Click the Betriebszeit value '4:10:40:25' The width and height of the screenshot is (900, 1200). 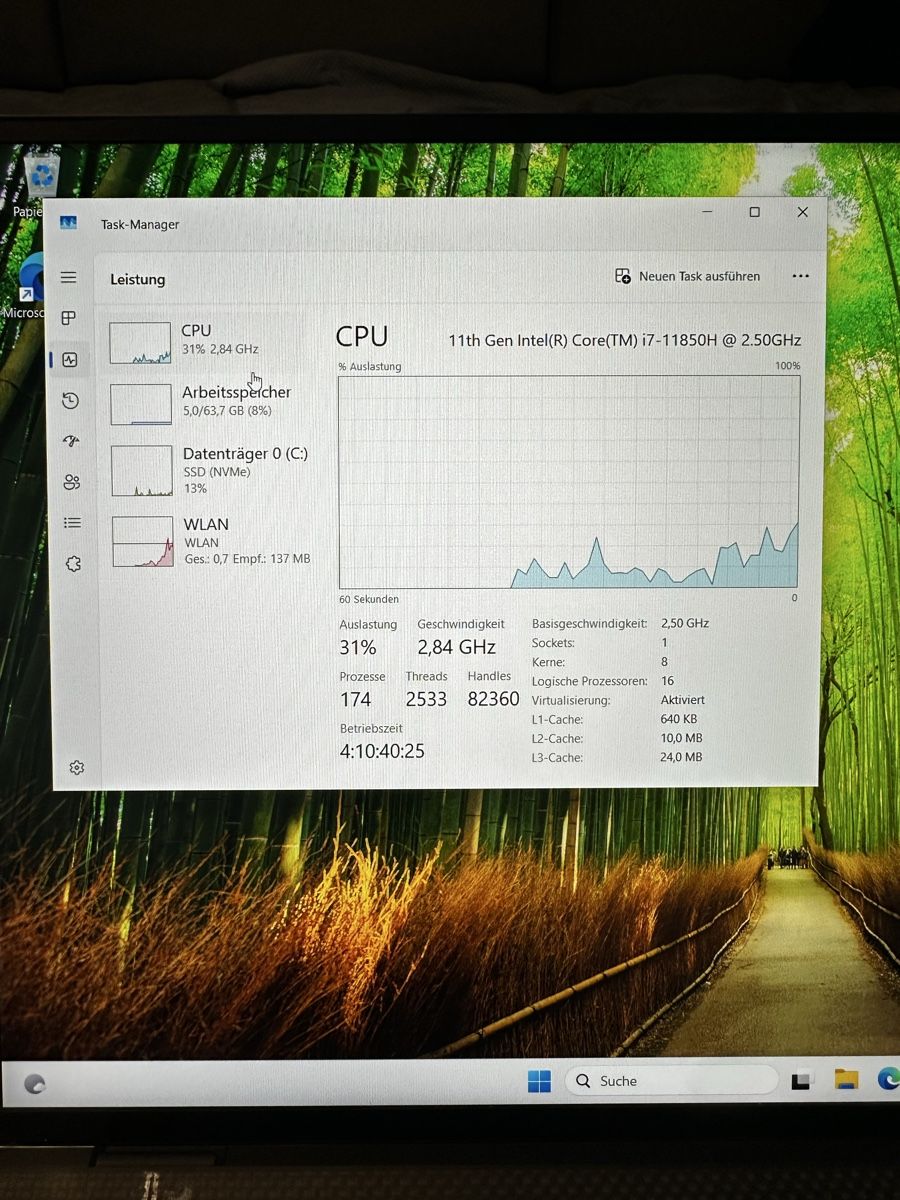(x=382, y=751)
